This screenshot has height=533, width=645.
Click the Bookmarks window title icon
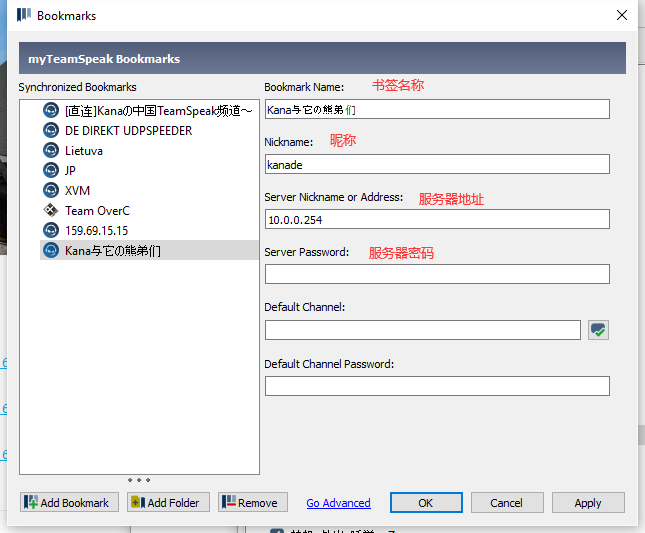[24, 15]
